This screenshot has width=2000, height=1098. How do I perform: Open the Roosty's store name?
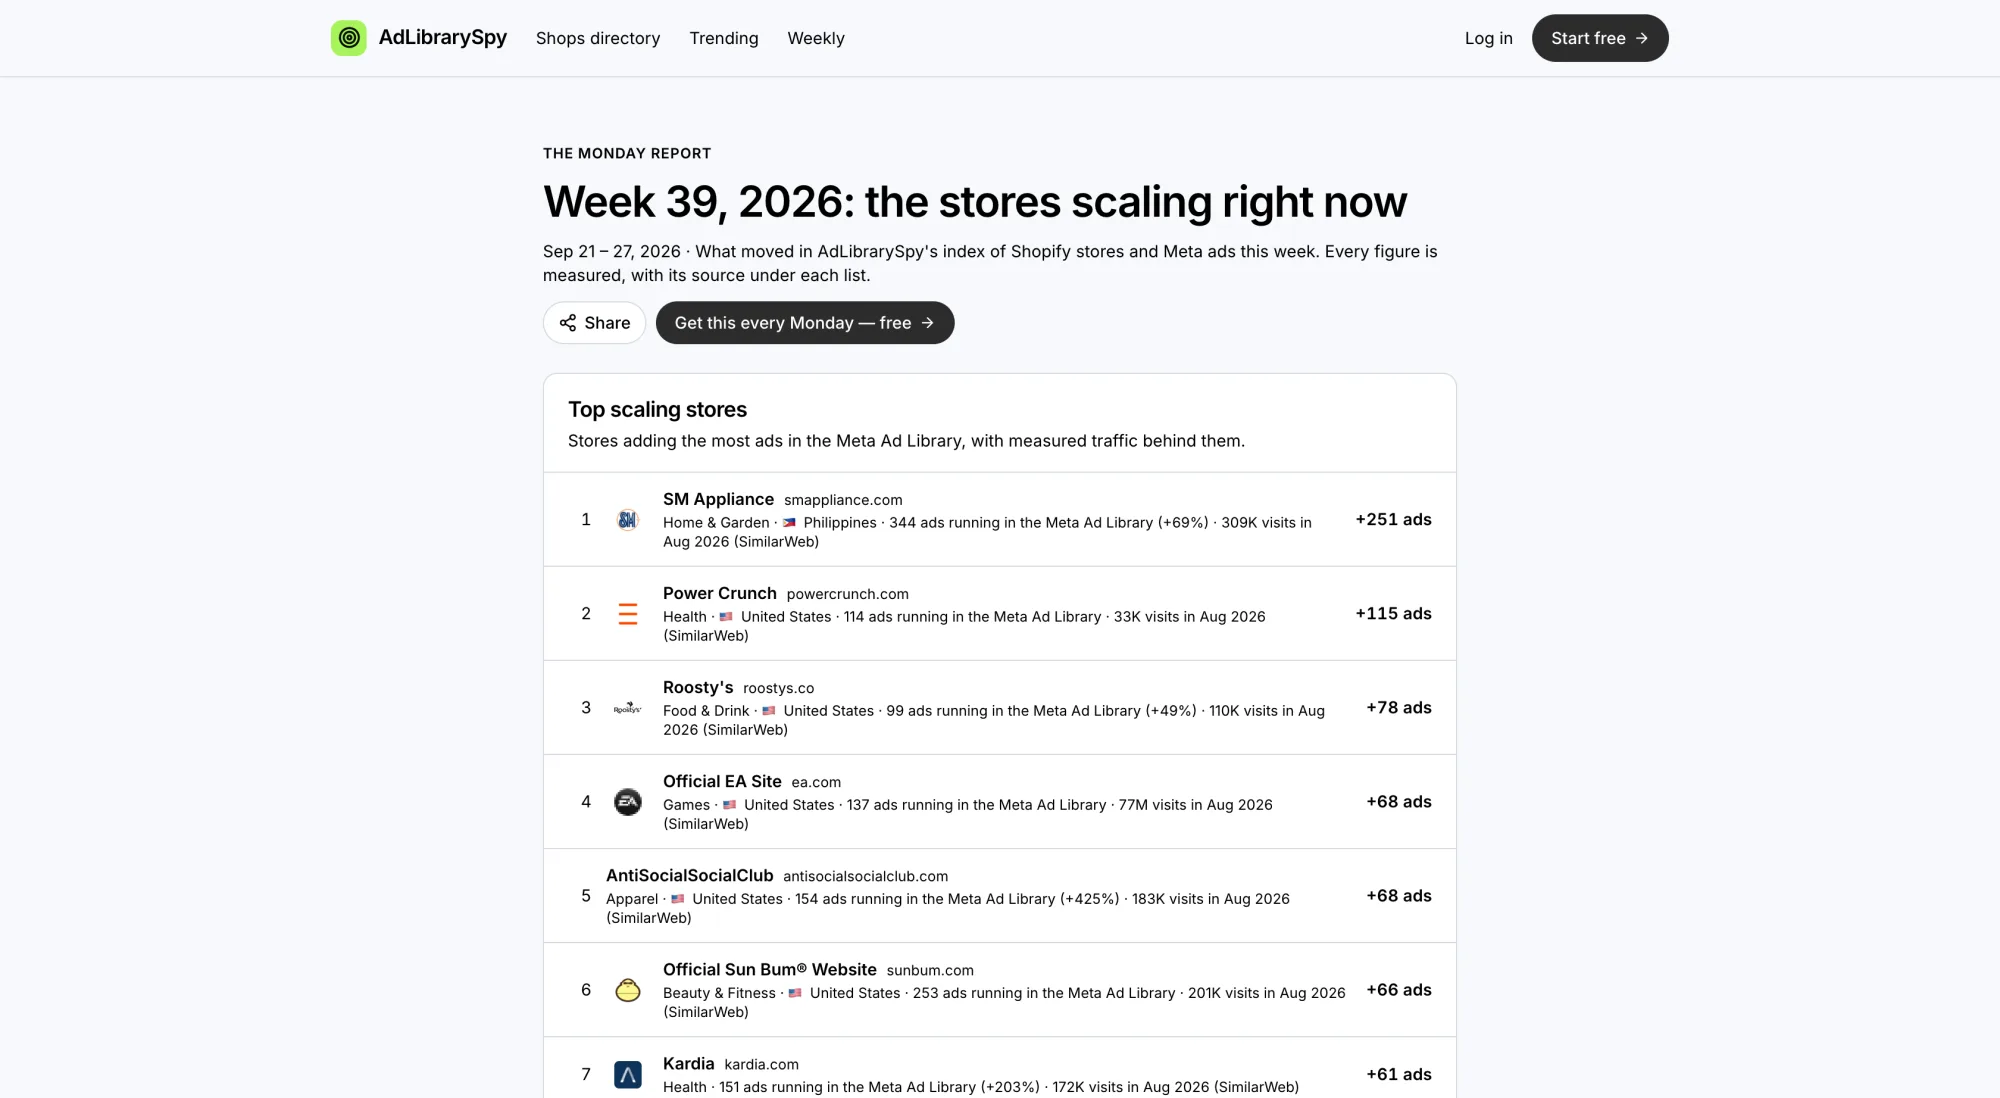click(x=698, y=687)
